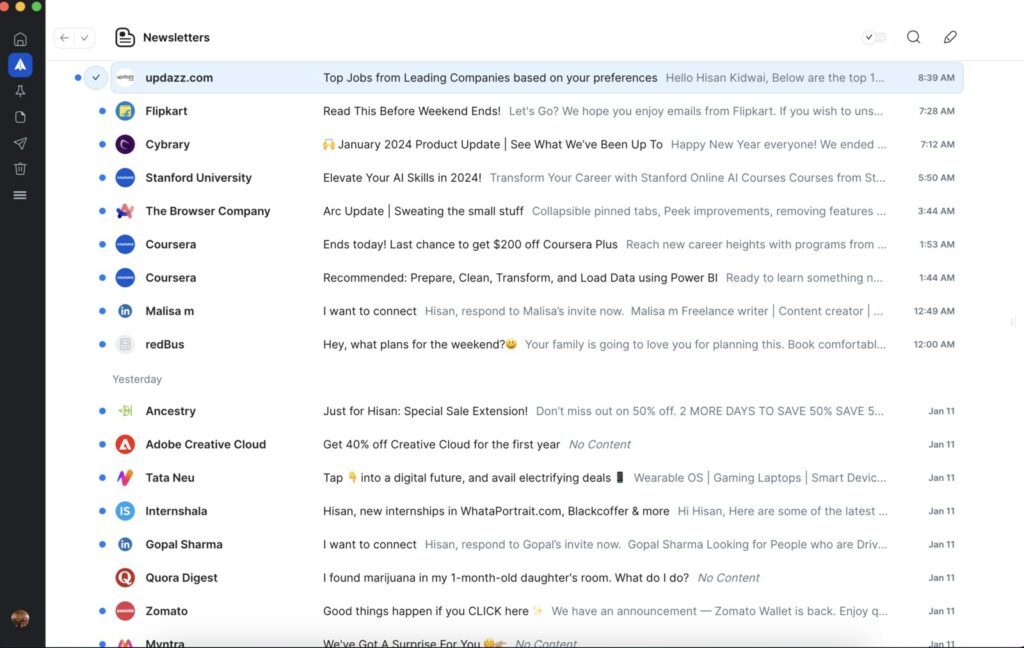Click the Newsletters list icon in the header
Viewport: 1024px width, 648px height.
(124, 37)
